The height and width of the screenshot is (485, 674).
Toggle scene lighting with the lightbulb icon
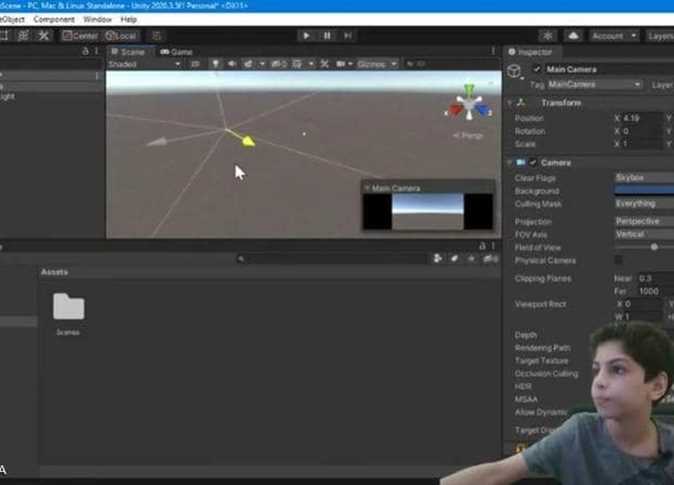[215, 64]
